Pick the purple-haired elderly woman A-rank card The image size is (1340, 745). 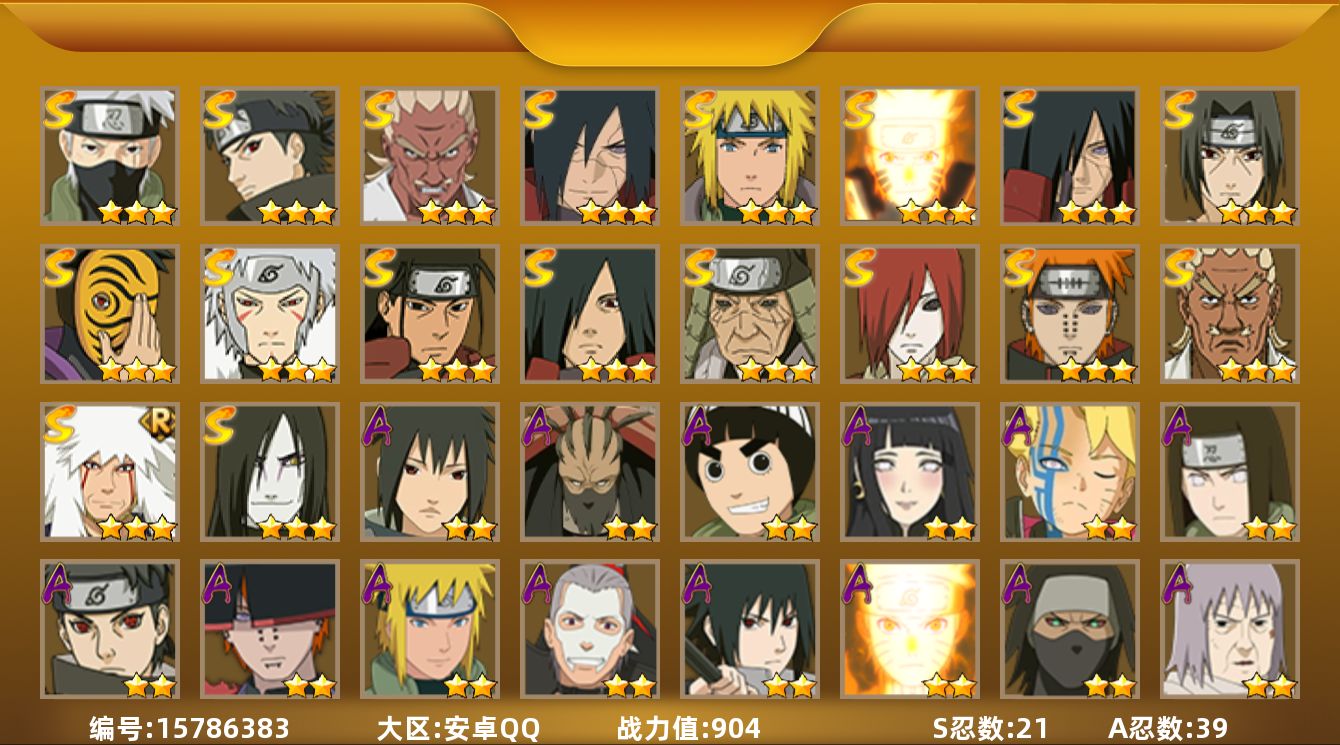(1230, 629)
